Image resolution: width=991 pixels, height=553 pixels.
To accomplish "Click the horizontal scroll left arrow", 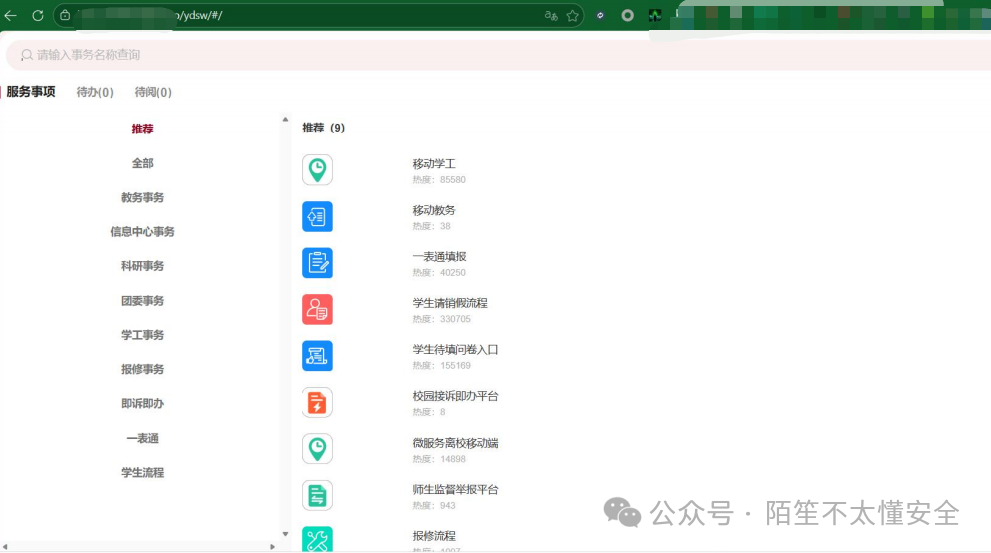I will coord(5,547).
